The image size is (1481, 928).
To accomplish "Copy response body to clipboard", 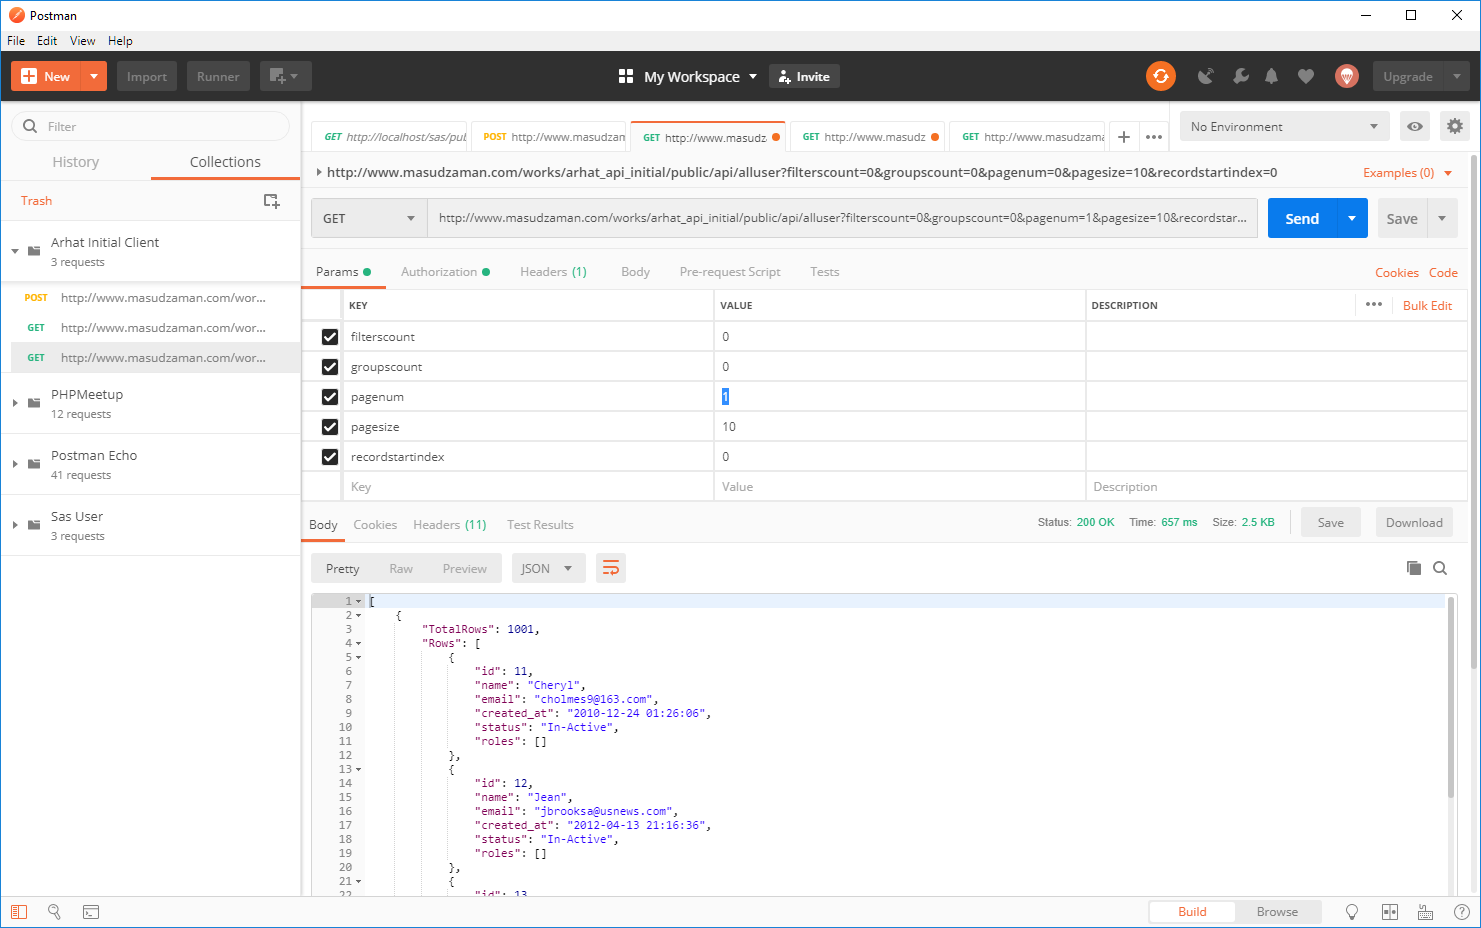I will (x=1413, y=568).
